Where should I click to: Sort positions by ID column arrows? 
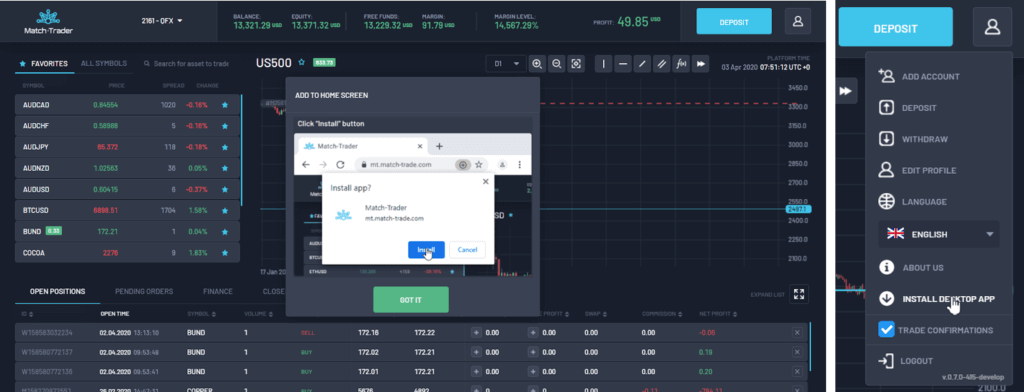tap(30, 314)
